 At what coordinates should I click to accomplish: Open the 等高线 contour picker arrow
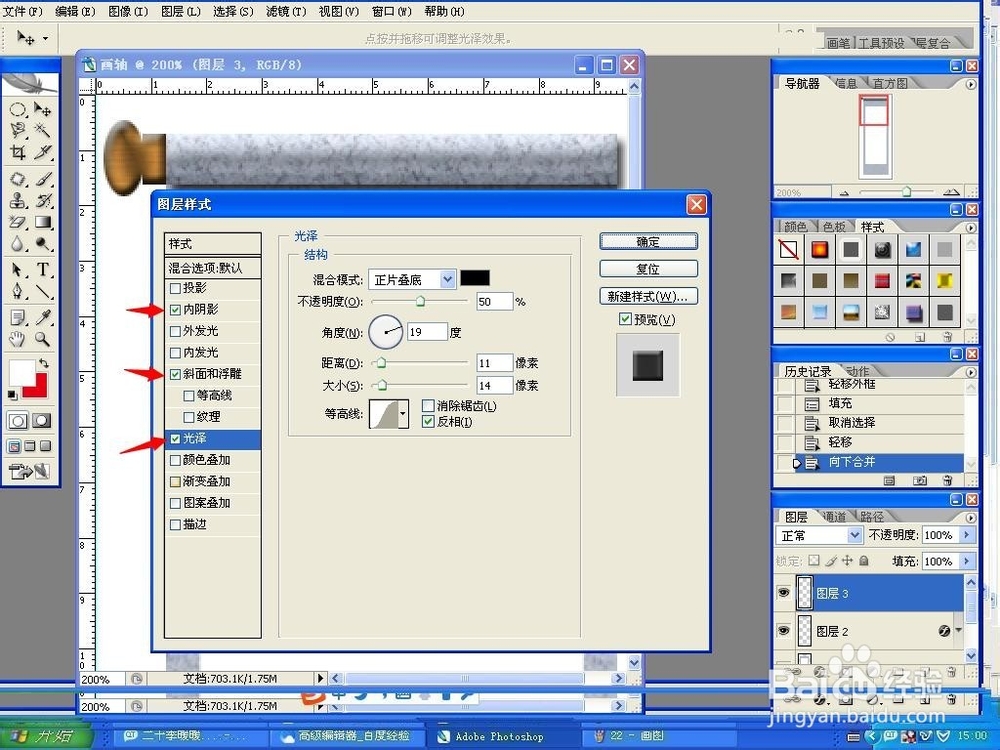(x=403, y=414)
